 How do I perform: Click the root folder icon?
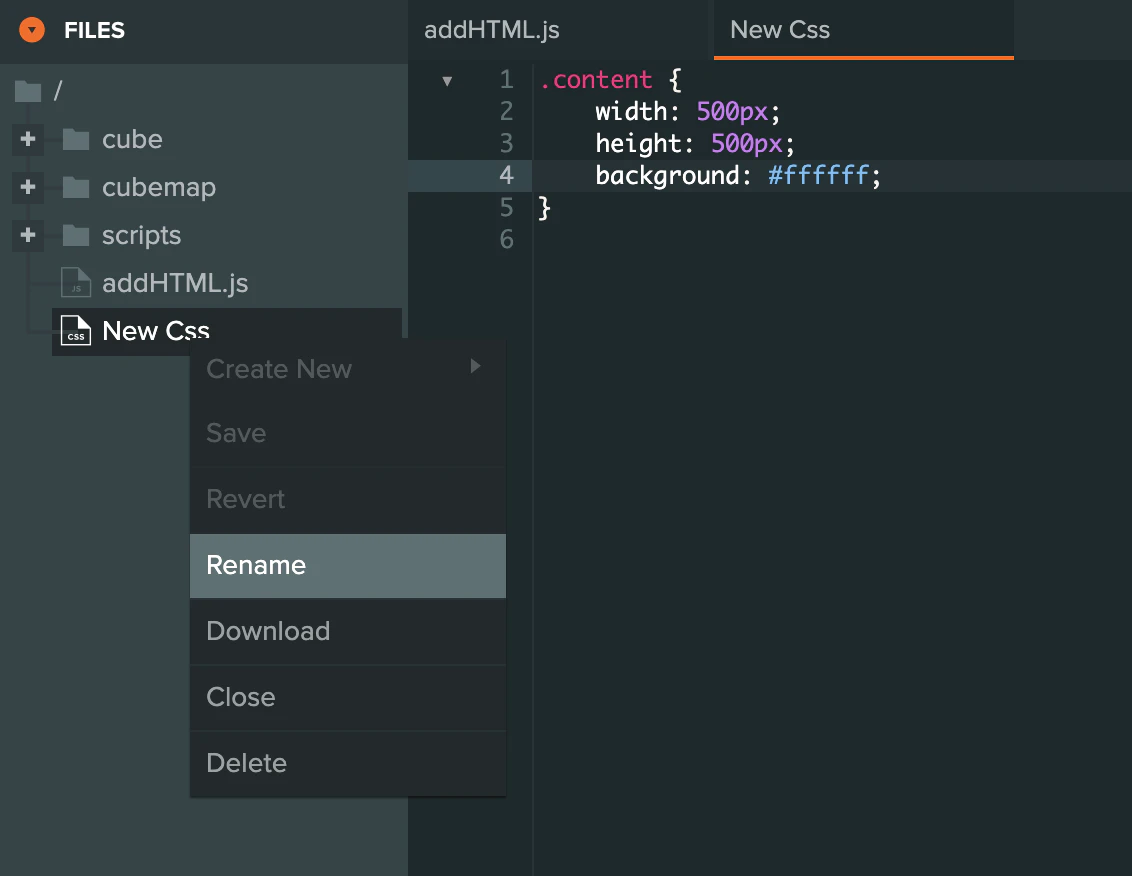pos(28,92)
